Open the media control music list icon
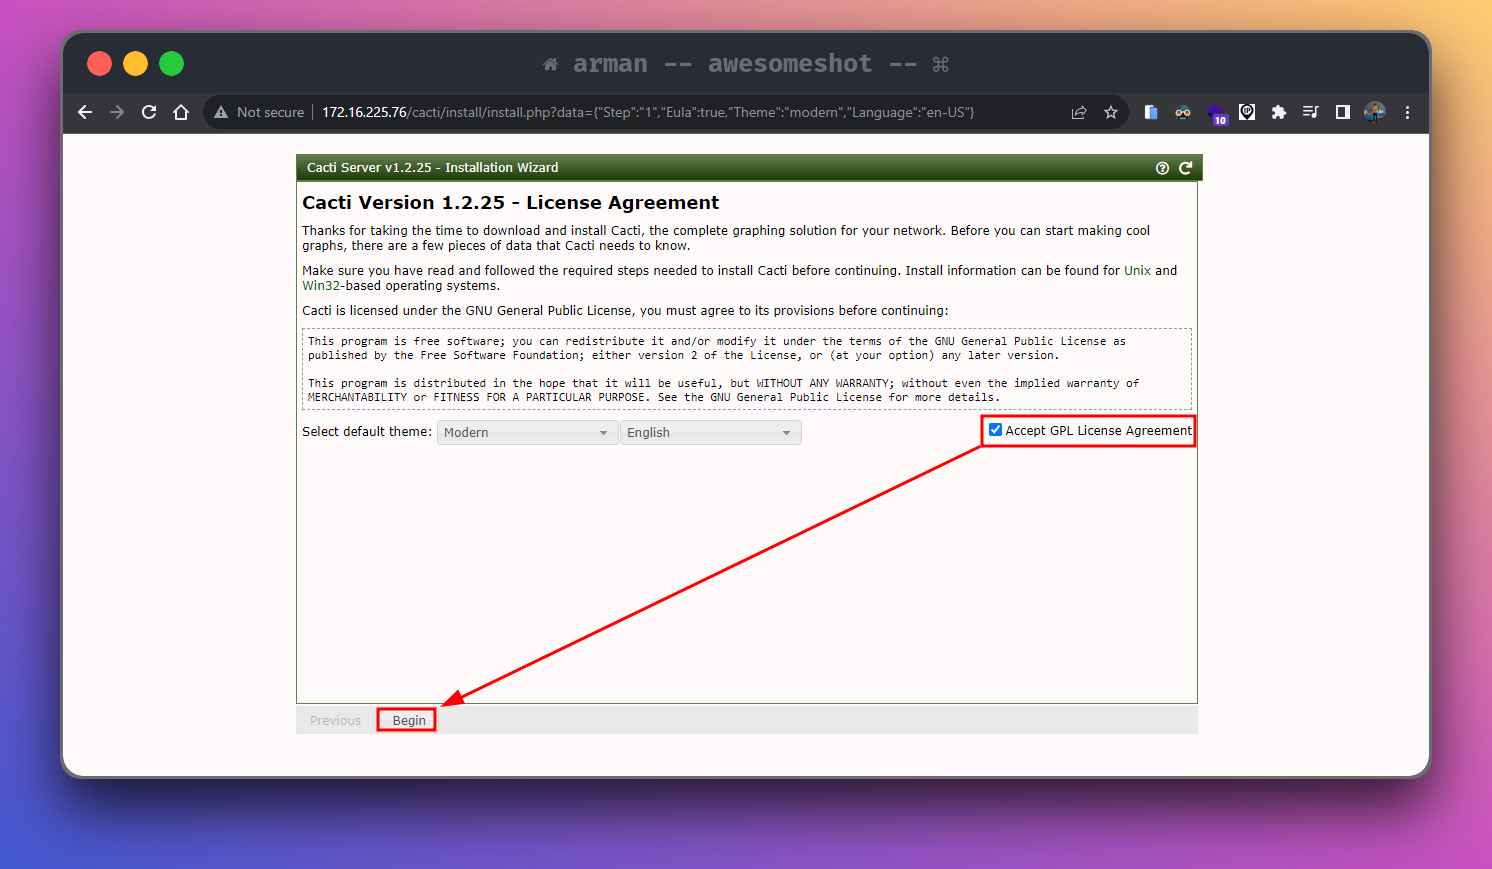 click(1310, 112)
